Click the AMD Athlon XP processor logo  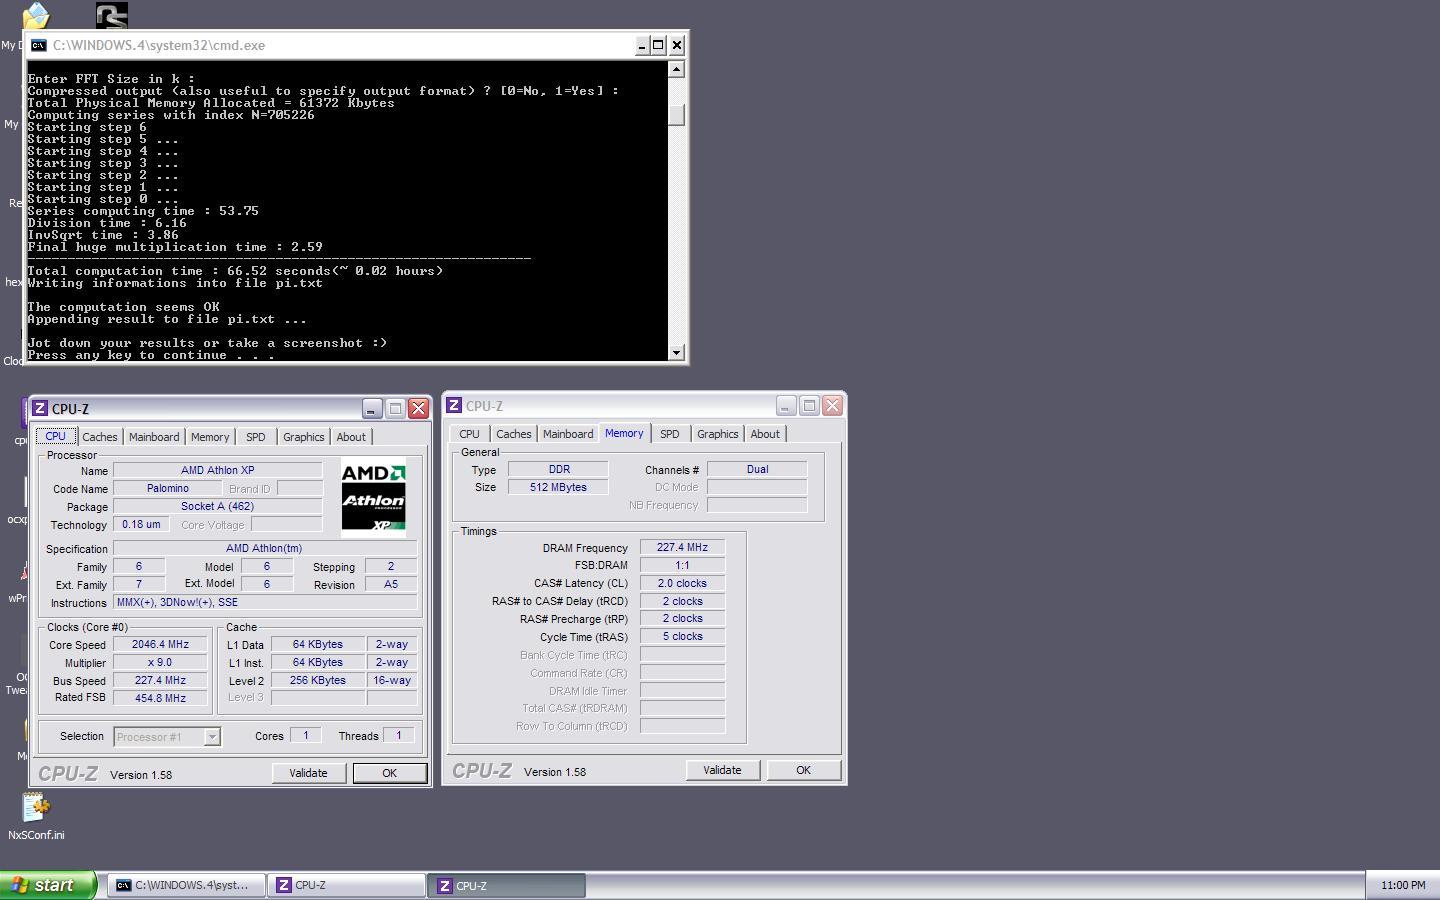tap(374, 498)
